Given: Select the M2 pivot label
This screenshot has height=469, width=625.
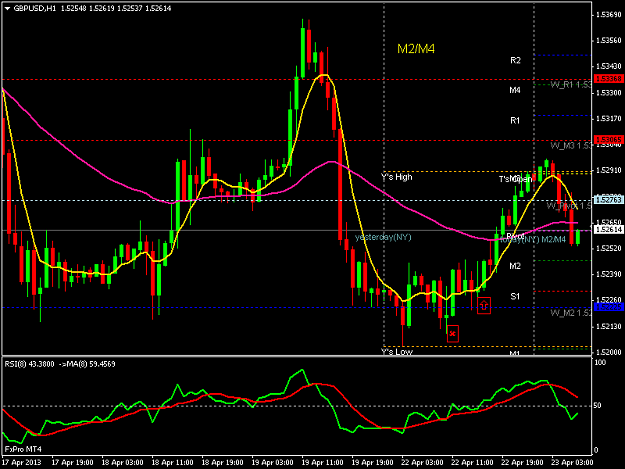Looking at the screenshot, I should click(515, 266).
